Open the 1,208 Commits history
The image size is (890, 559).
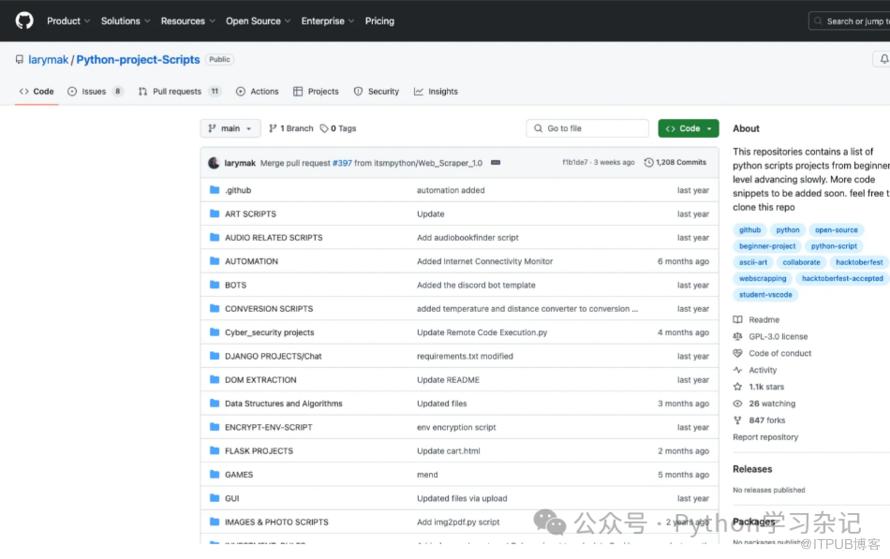675,162
